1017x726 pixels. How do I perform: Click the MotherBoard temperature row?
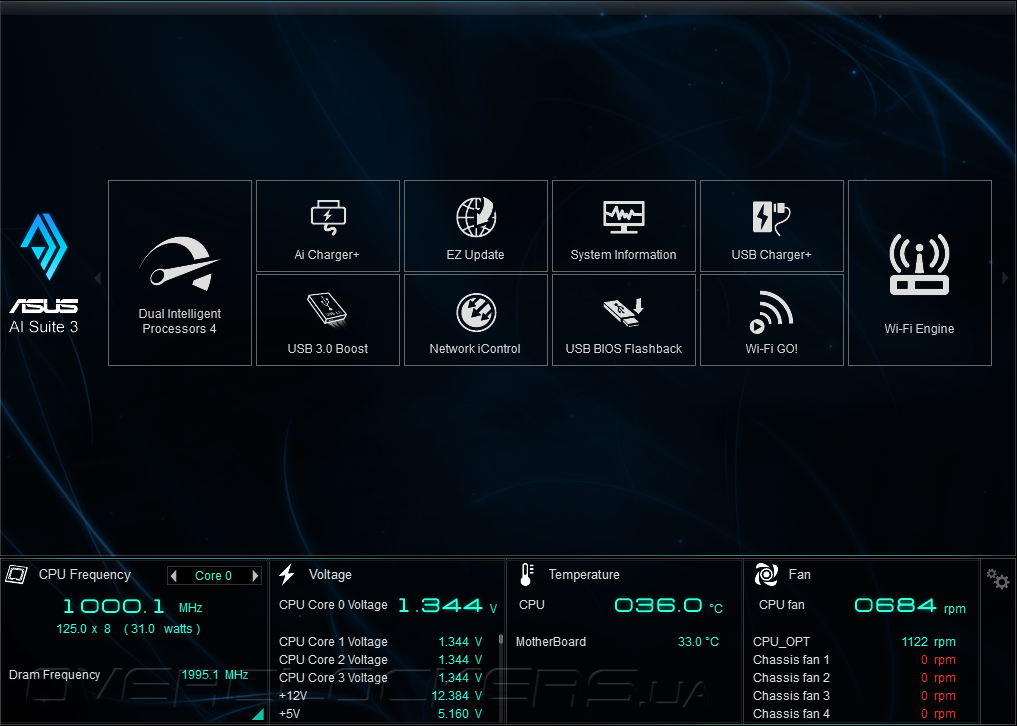pos(617,642)
